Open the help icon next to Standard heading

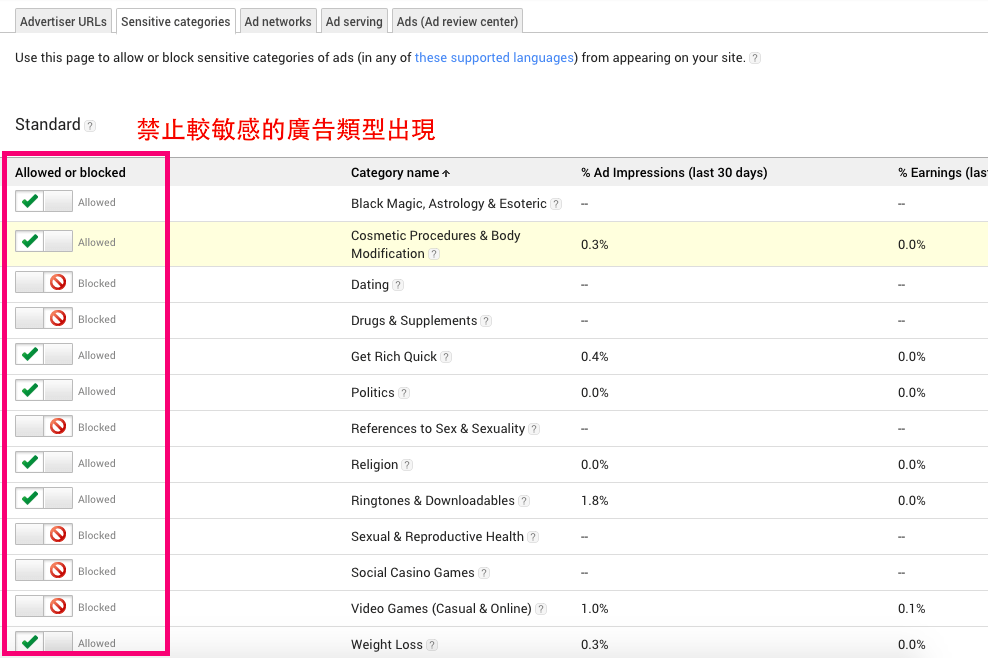[90, 125]
